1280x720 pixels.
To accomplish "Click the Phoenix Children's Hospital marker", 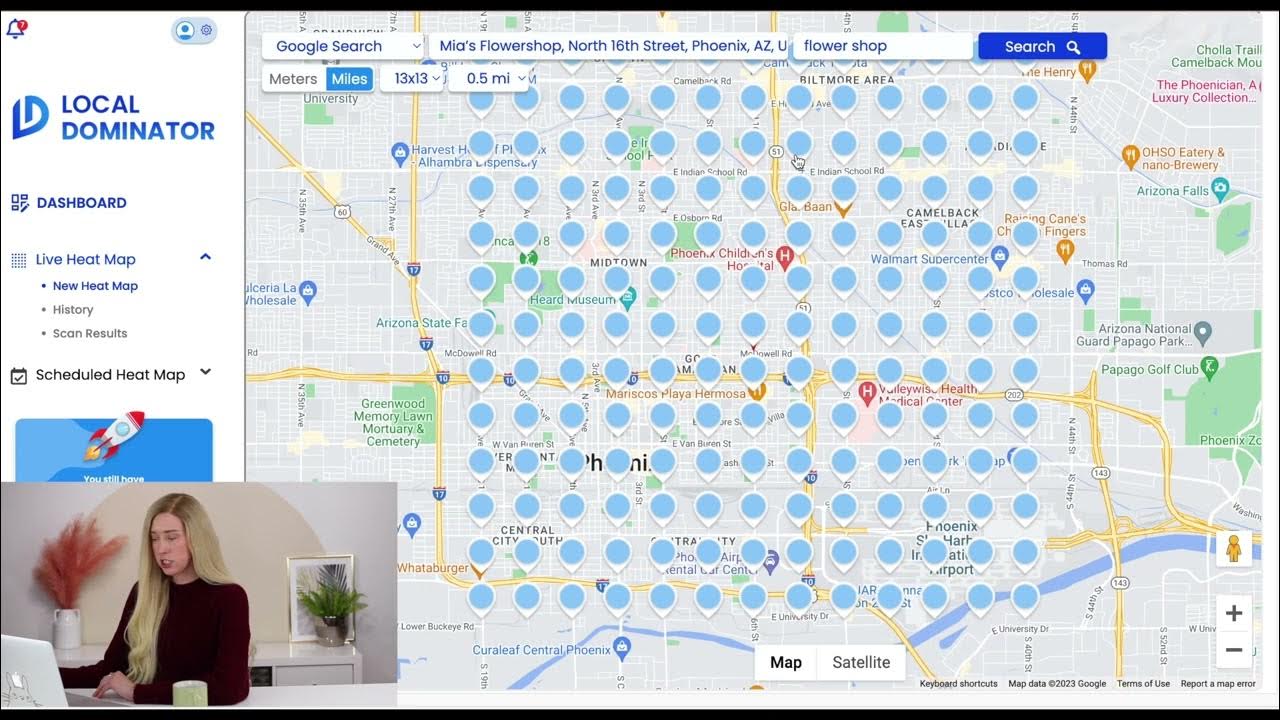I will (785, 258).
